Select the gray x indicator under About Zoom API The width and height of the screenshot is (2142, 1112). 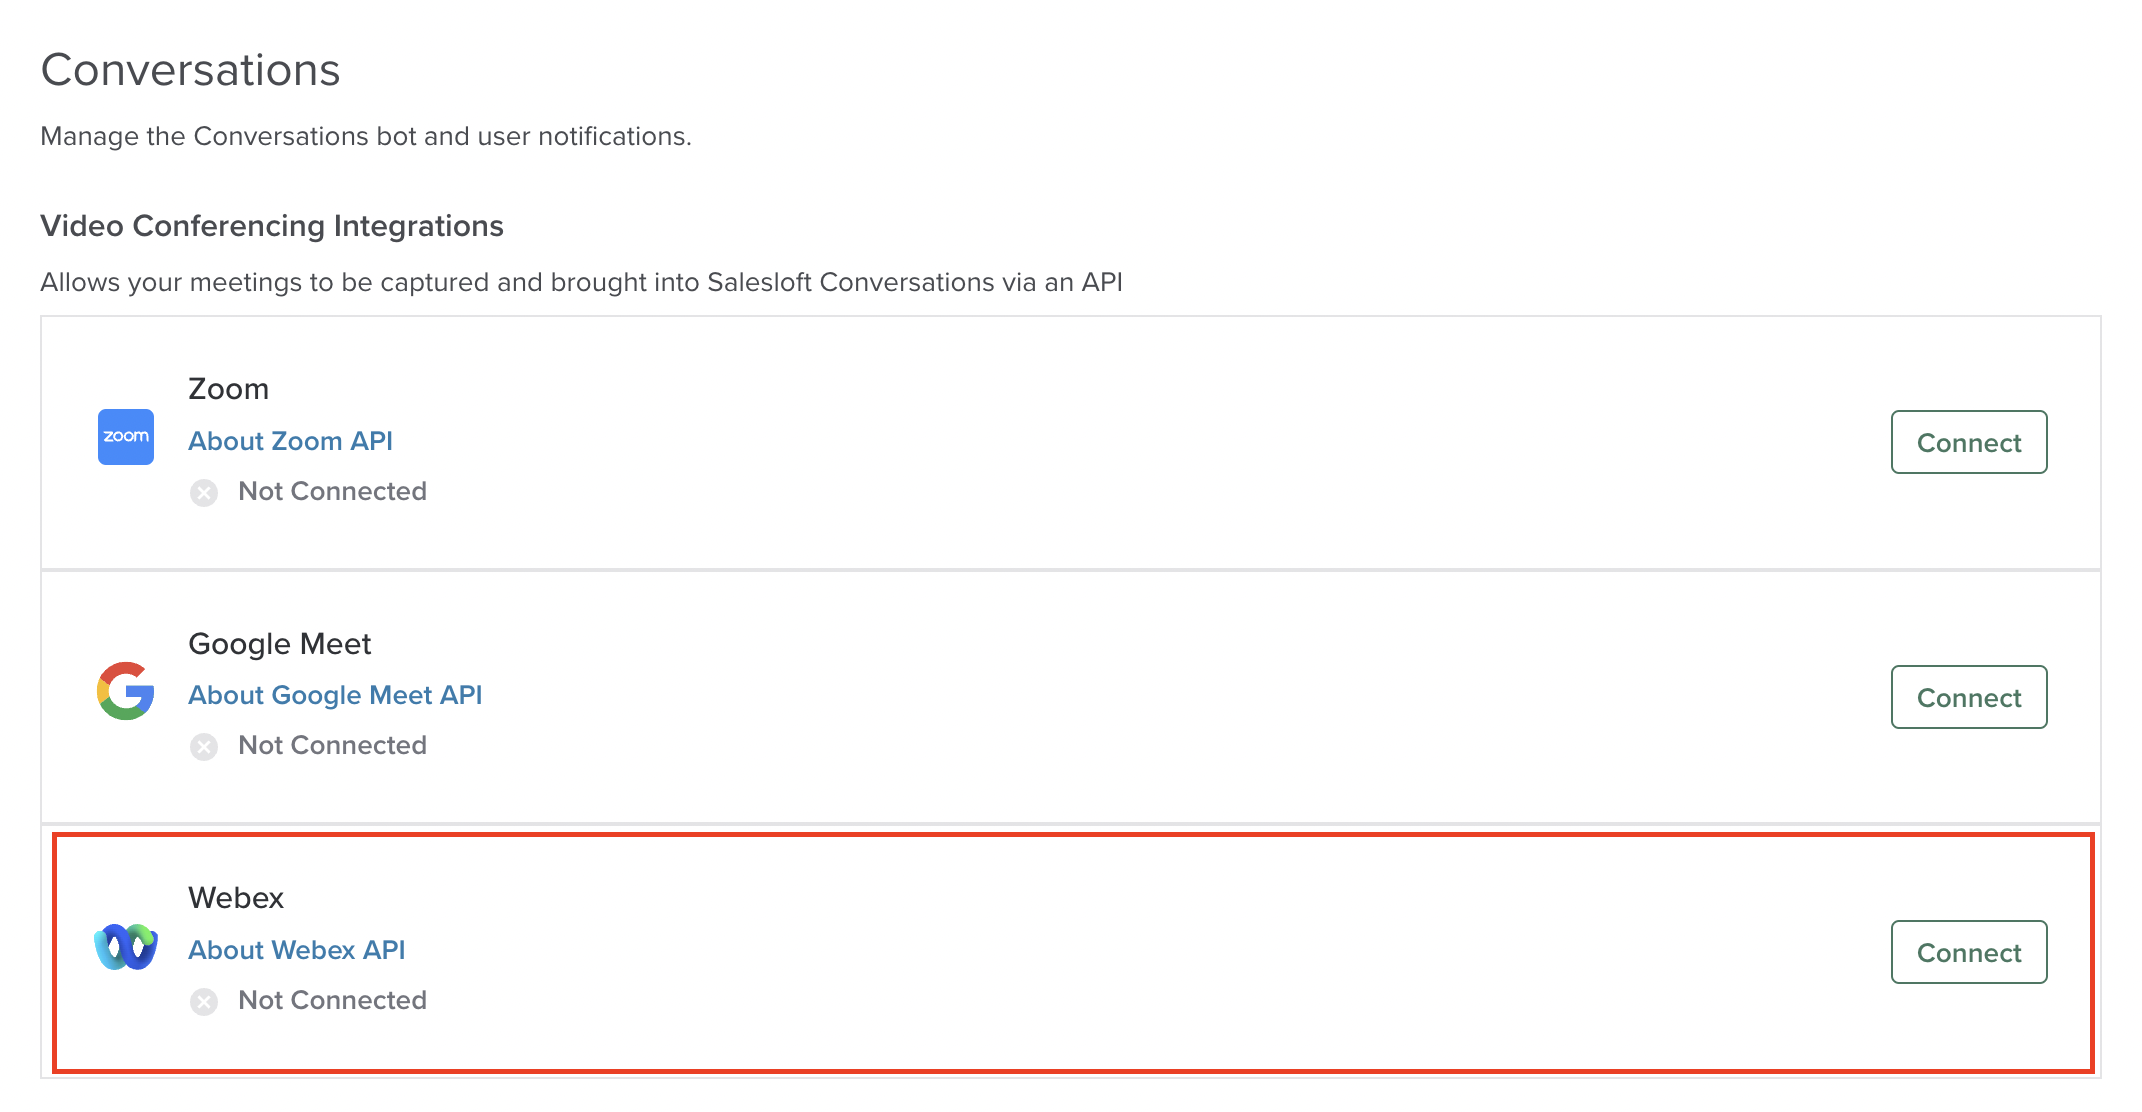pos(204,492)
